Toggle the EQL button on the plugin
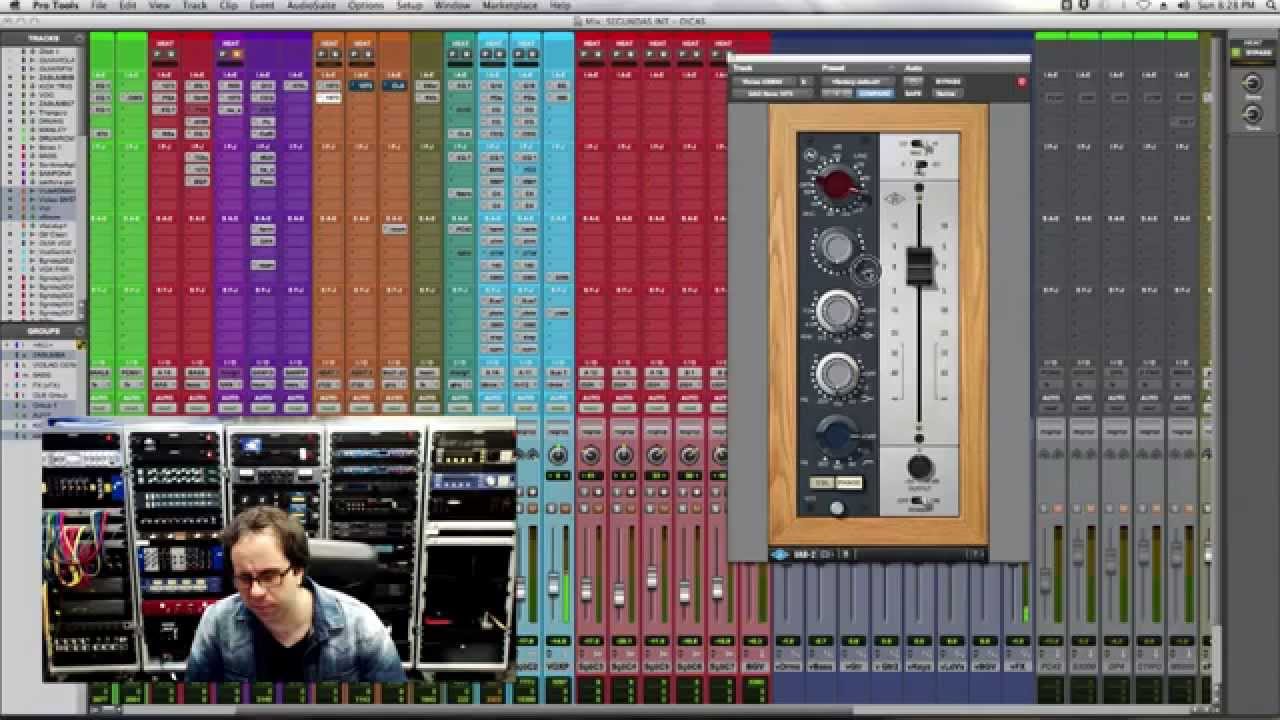The height and width of the screenshot is (720, 1280). click(820, 484)
